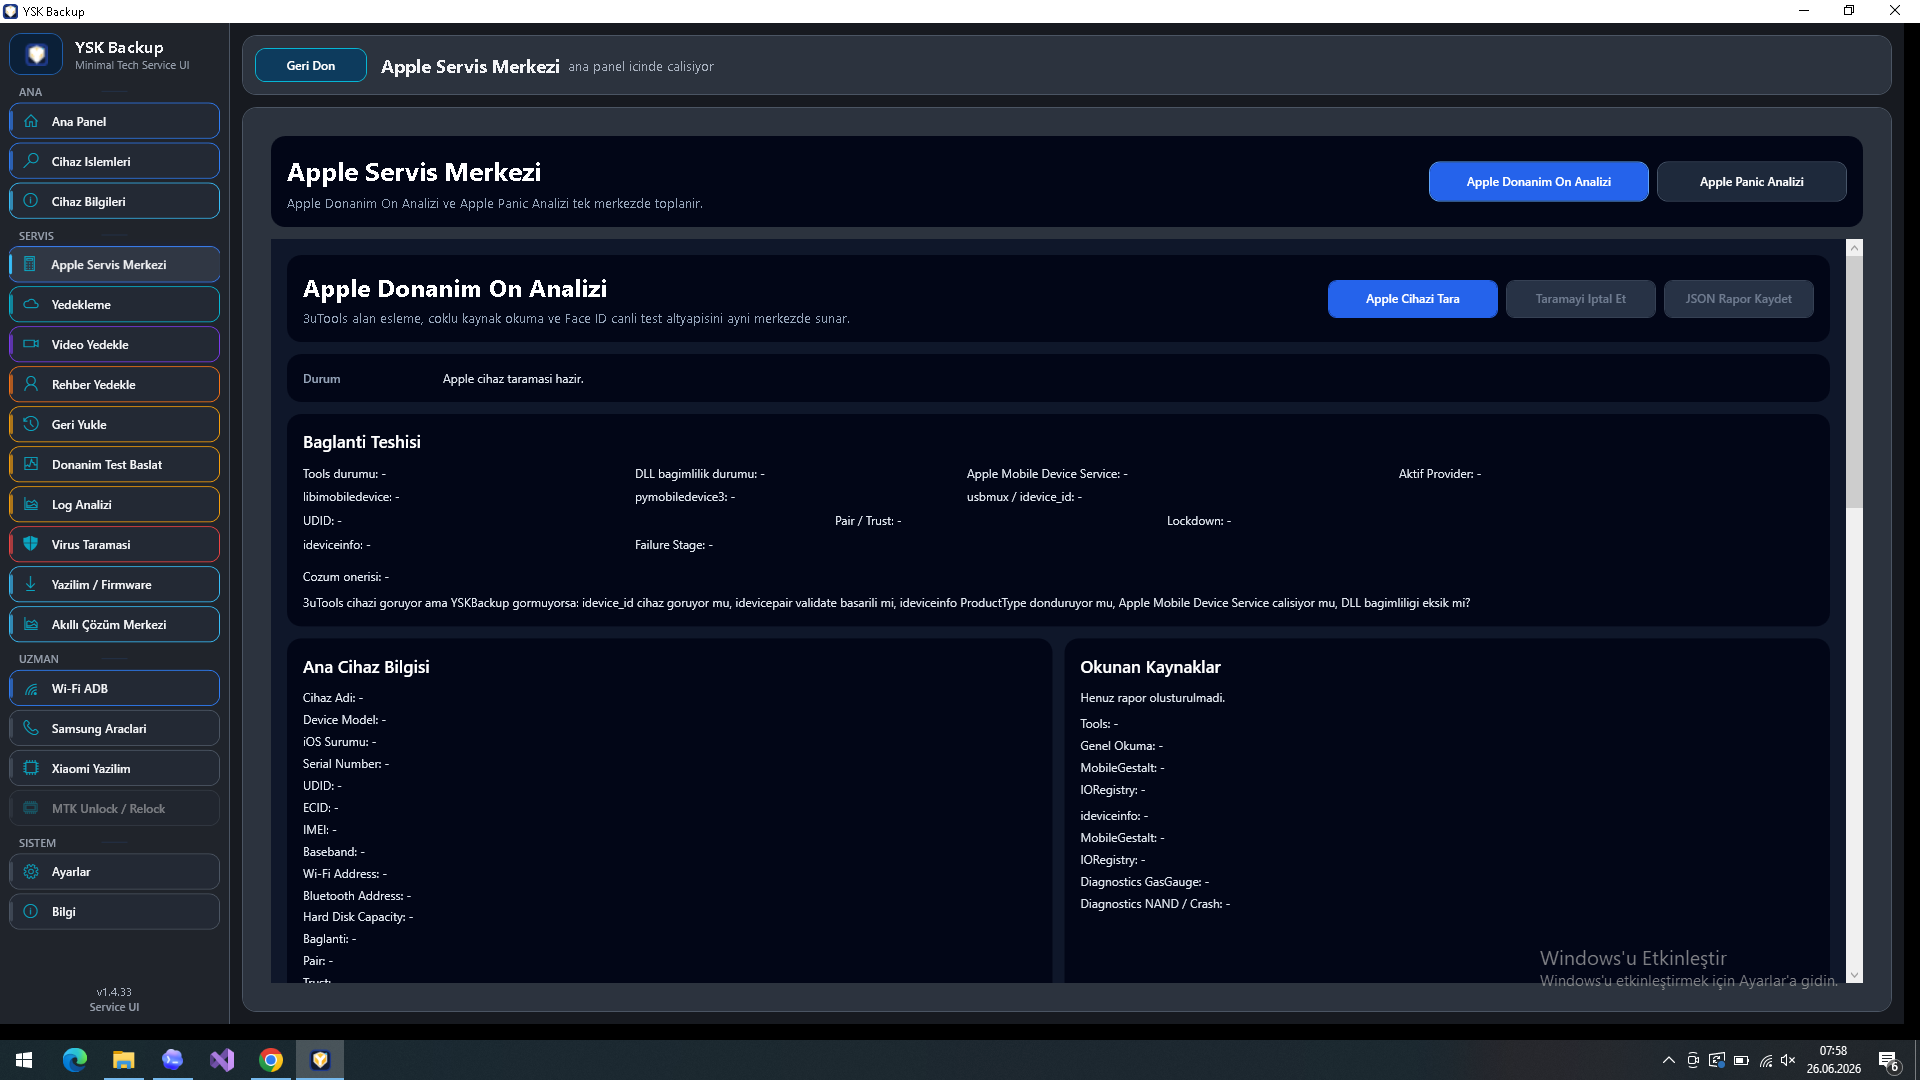The width and height of the screenshot is (1920, 1080).
Task: Click the Taramayi Iptal Et button
Action: coord(1580,299)
